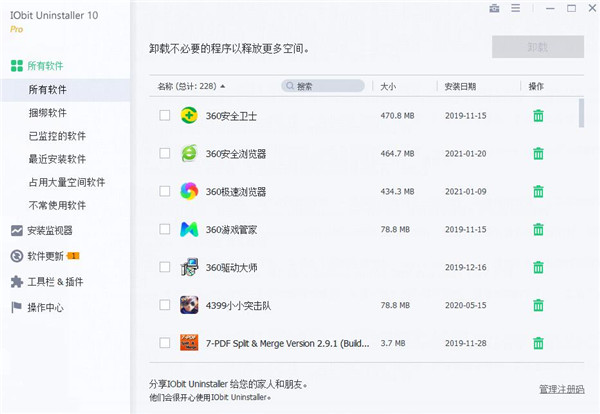
Task: Check the 4399小小突击队 checkbox
Action: click(x=165, y=305)
